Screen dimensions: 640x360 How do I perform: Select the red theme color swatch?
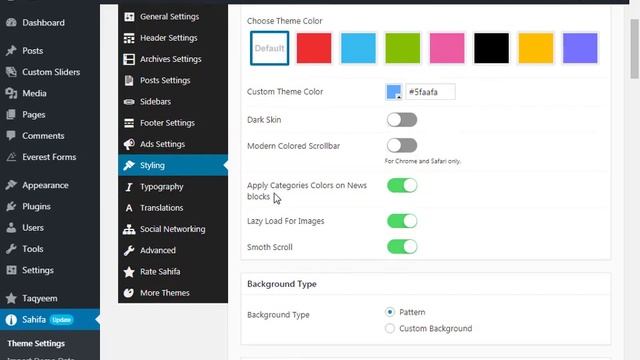point(314,48)
